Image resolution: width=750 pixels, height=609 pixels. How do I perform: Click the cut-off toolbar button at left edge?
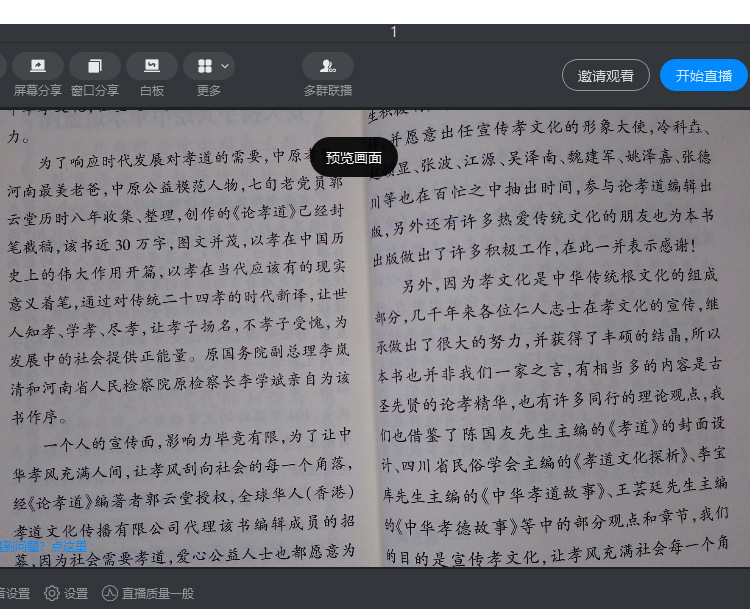pyautogui.click(x=3, y=66)
